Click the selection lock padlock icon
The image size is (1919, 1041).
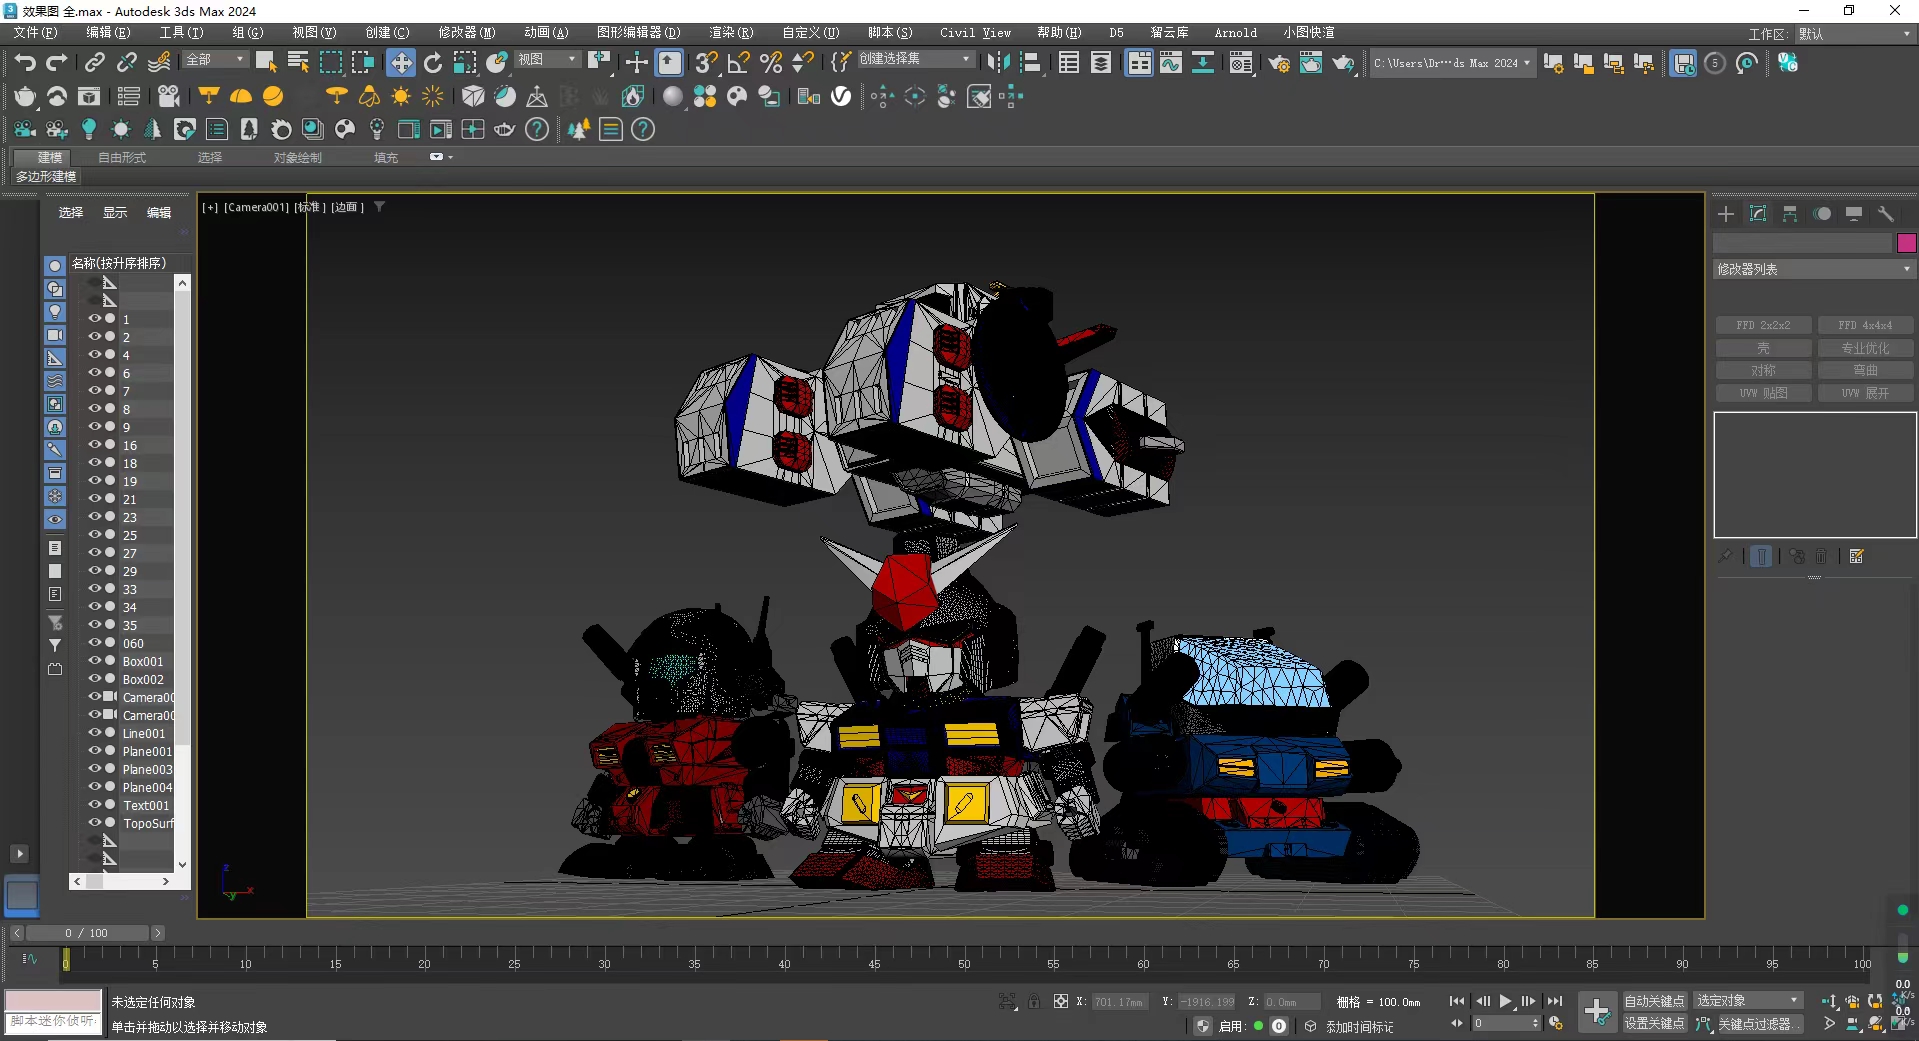[x=1034, y=1001]
